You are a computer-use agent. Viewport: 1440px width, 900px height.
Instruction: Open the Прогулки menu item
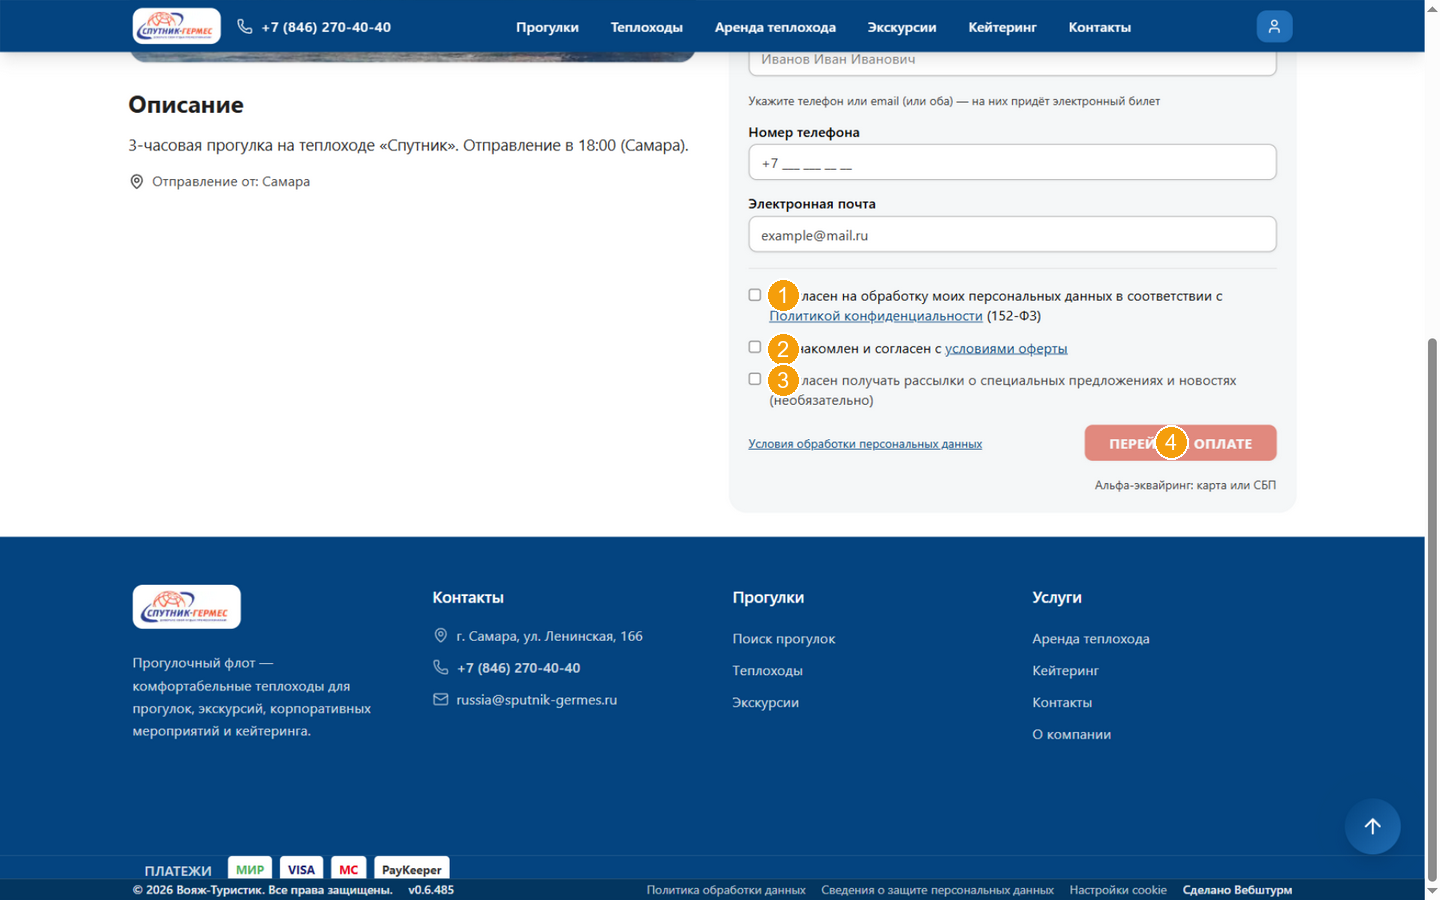point(547,27)
